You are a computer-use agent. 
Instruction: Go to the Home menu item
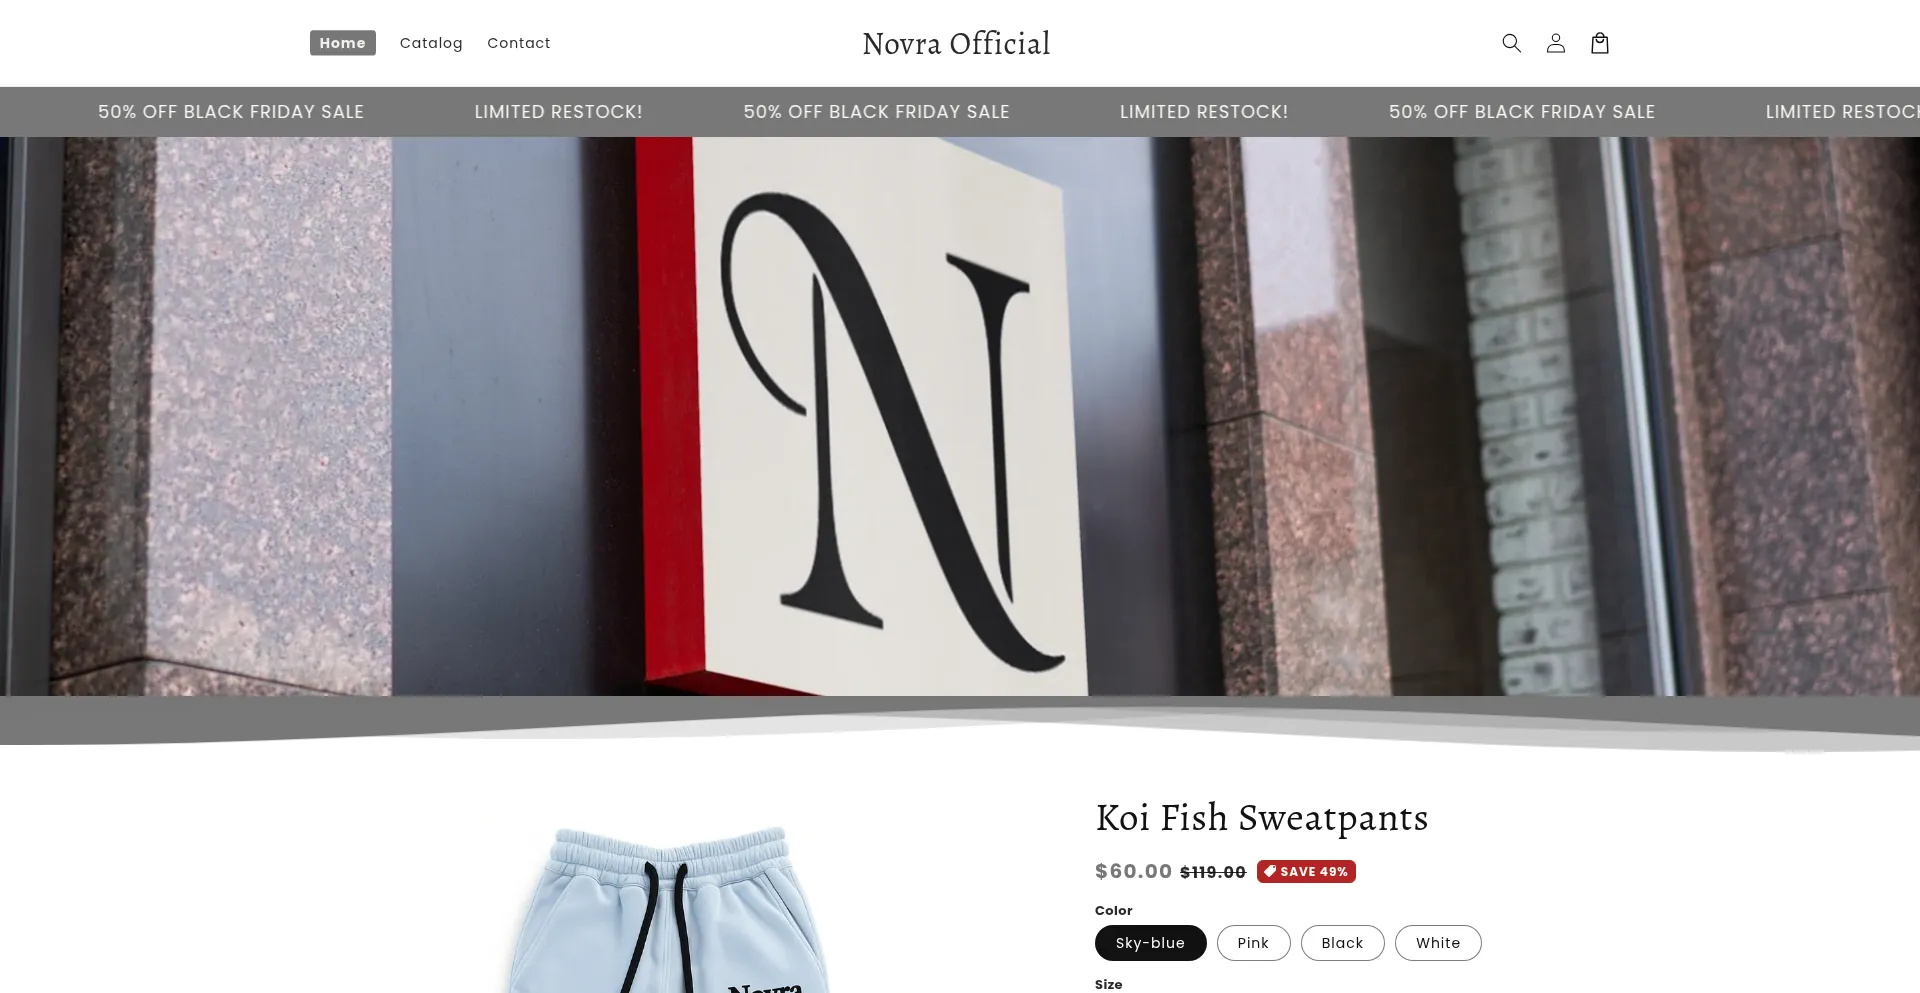[343, 43]
